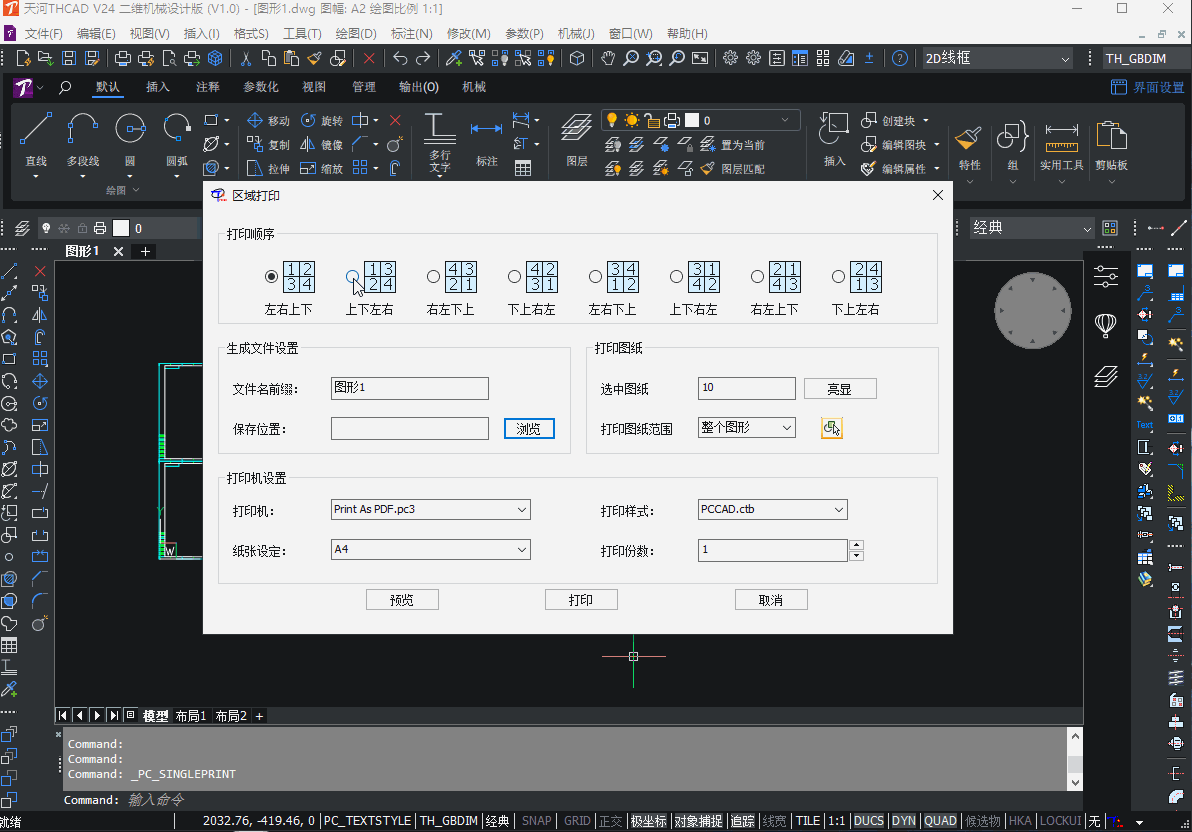1192x832 pixels.
Task: Open the 文件(F) menu
Action: (x=43, y=33)
